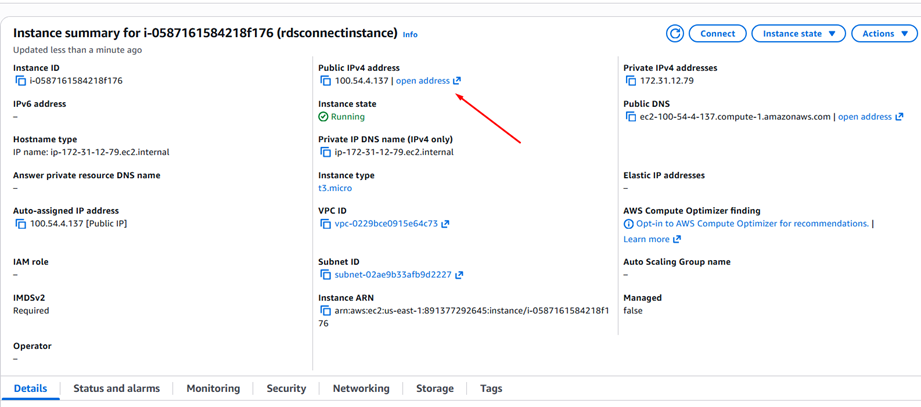921x407 pixels.
Task: Click the Running instance state text
Action: (348, 117)
